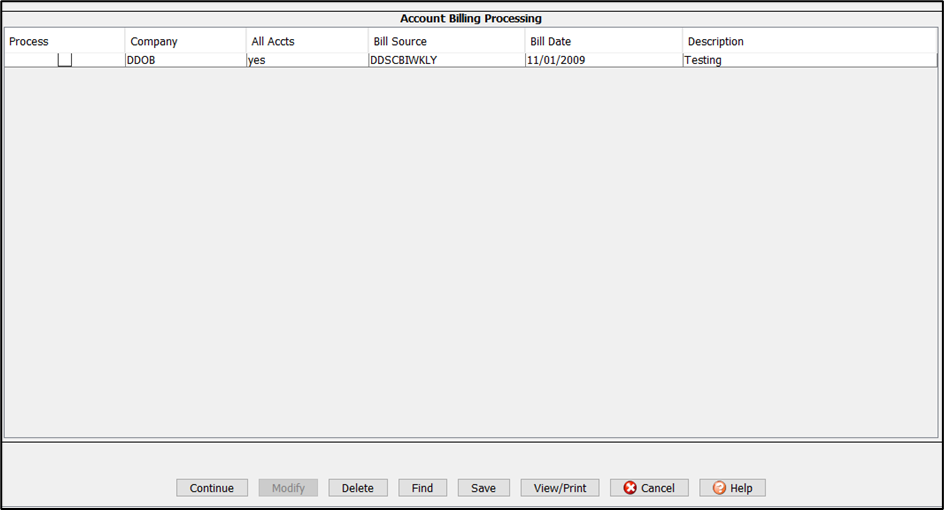Select the All Accts column header

click(273, 42)
